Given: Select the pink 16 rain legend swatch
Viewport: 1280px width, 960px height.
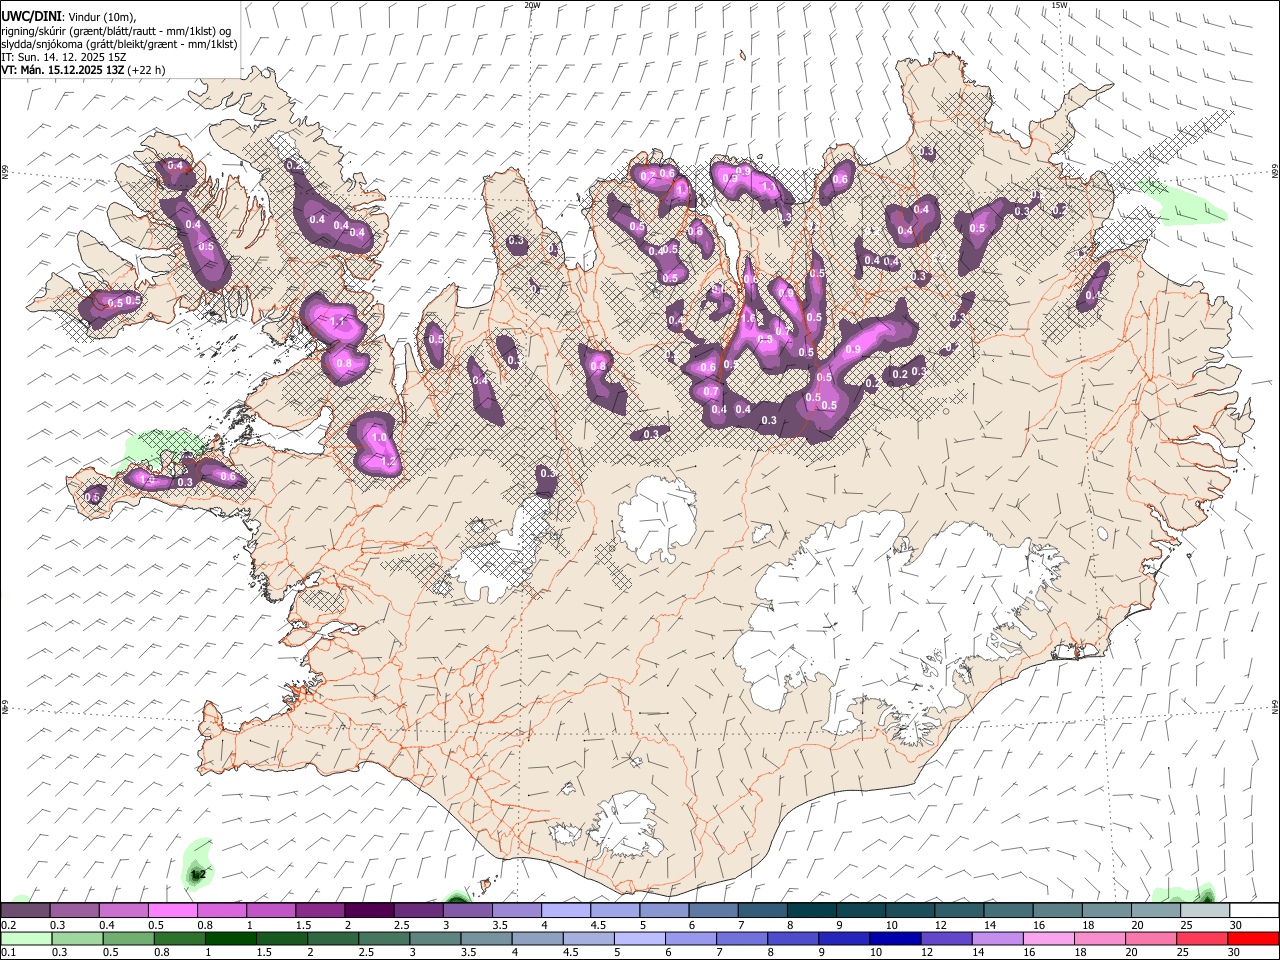Looking at the screenshot, I should pyautogui.click(x=1048, y=939).
